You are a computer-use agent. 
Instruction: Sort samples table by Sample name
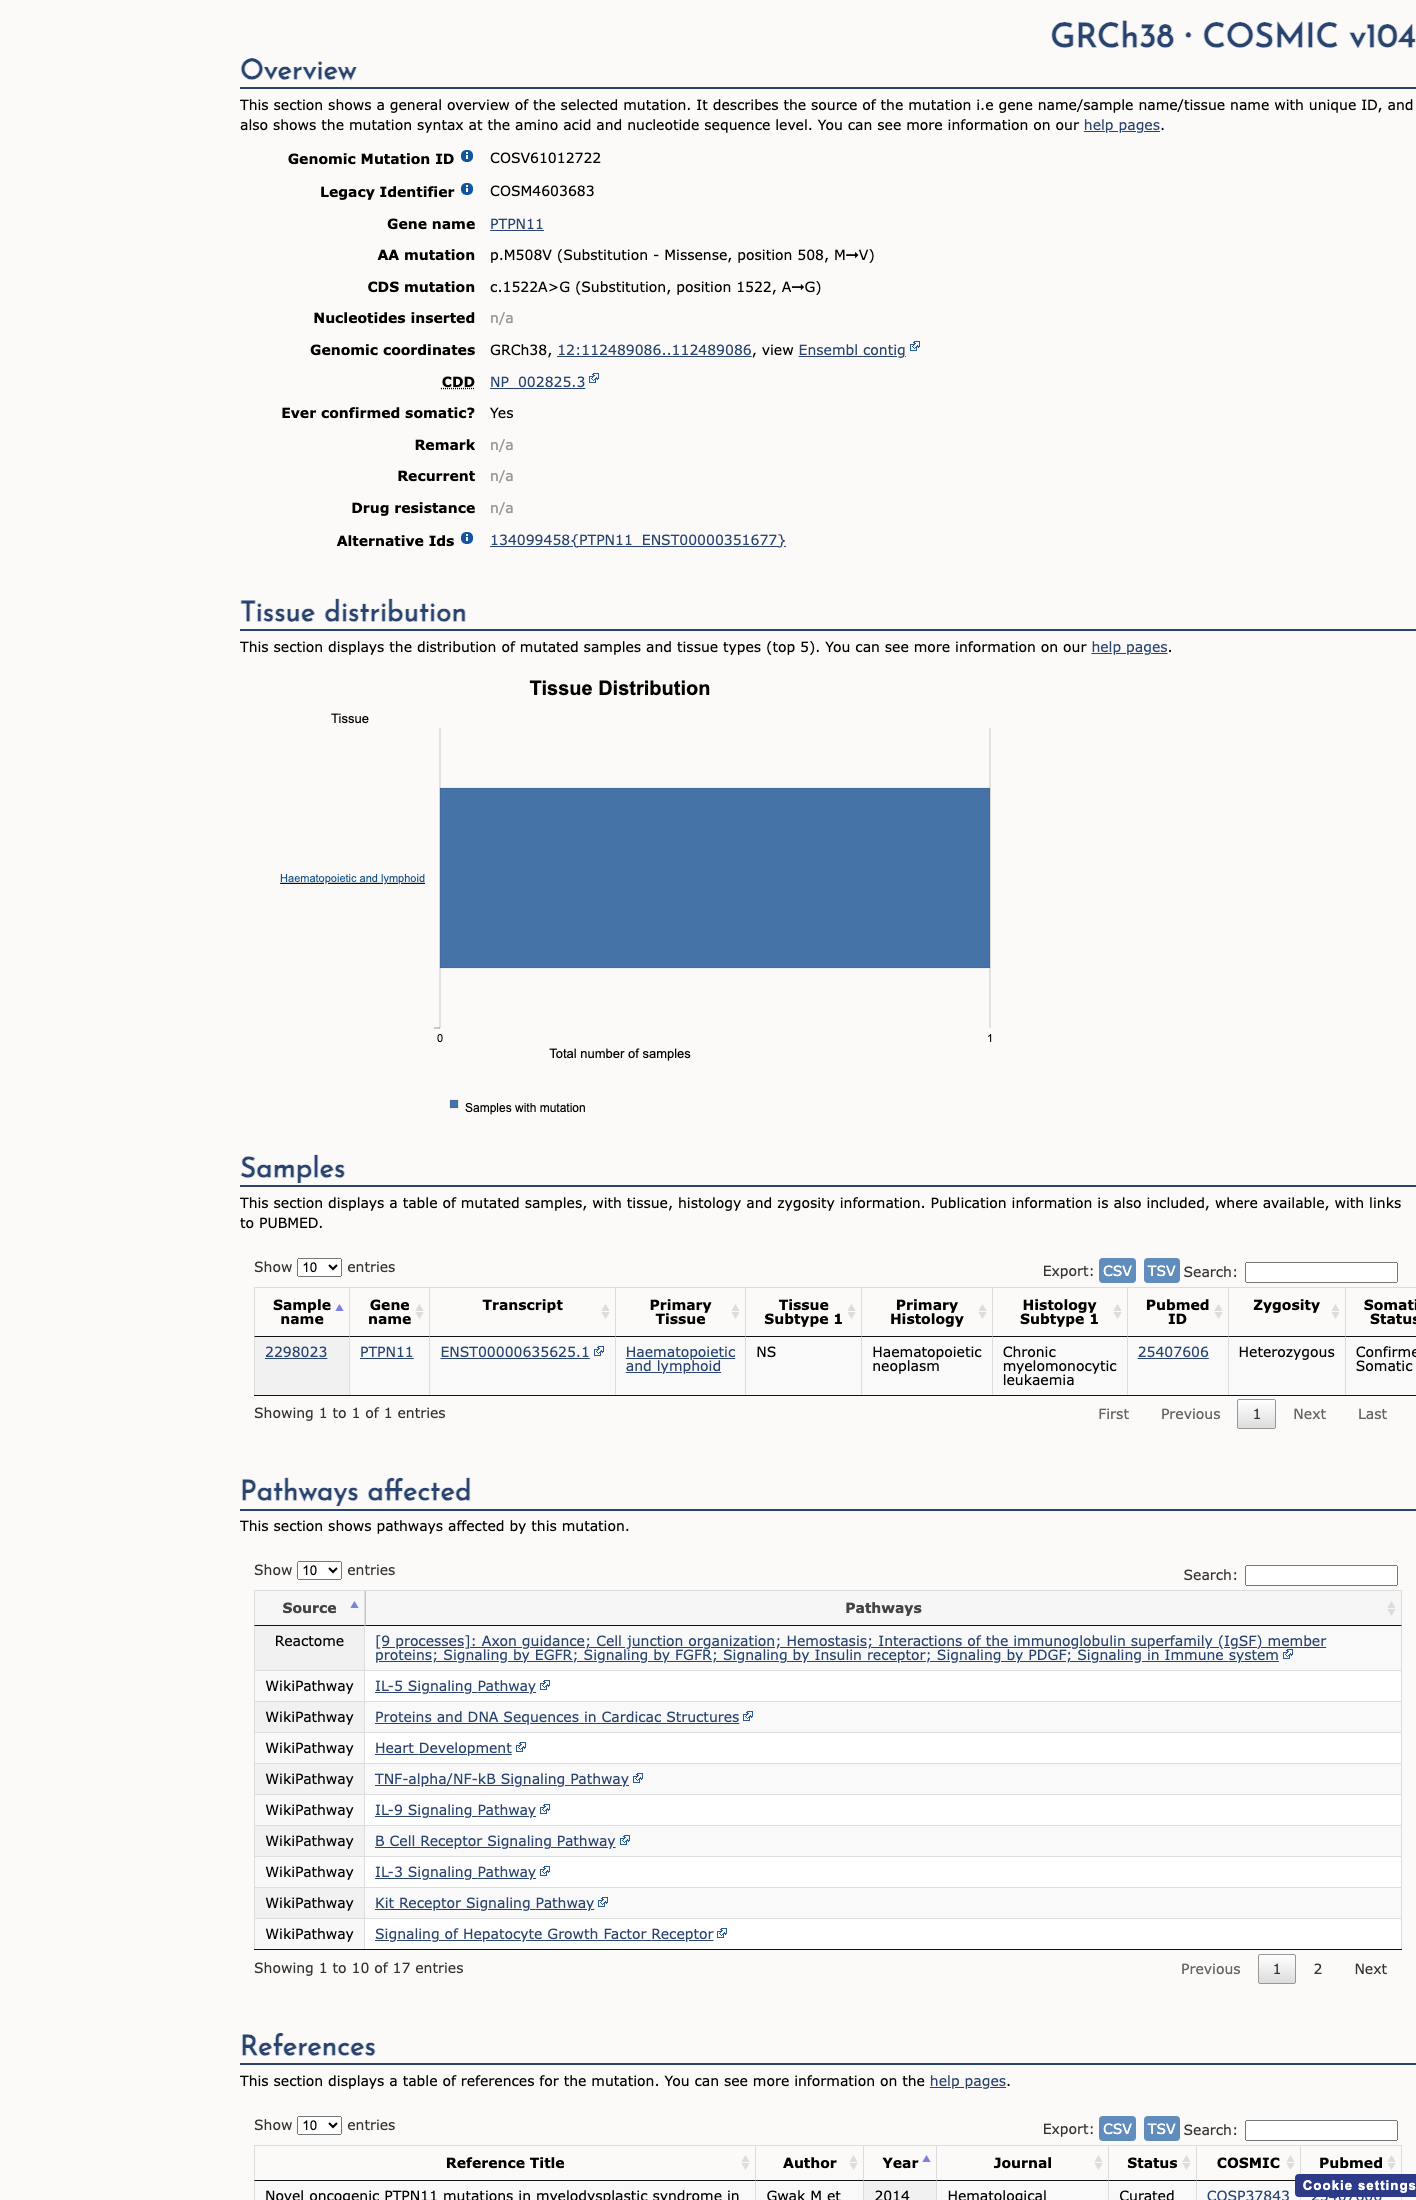pos(302,1312)
